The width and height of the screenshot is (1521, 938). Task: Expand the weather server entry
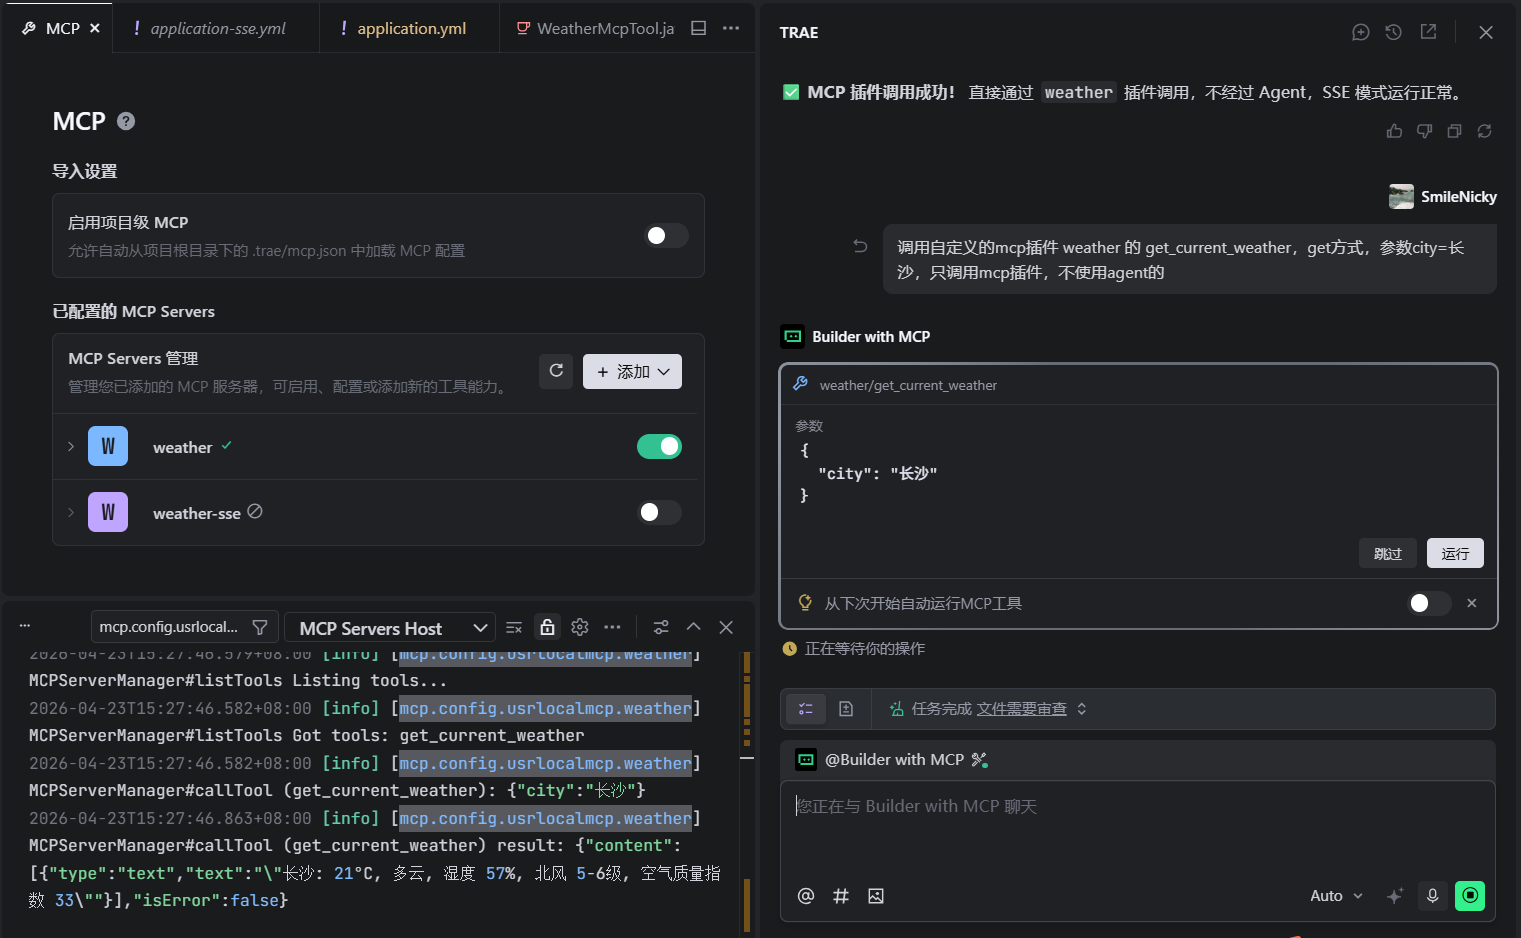(x=71, y=446)
